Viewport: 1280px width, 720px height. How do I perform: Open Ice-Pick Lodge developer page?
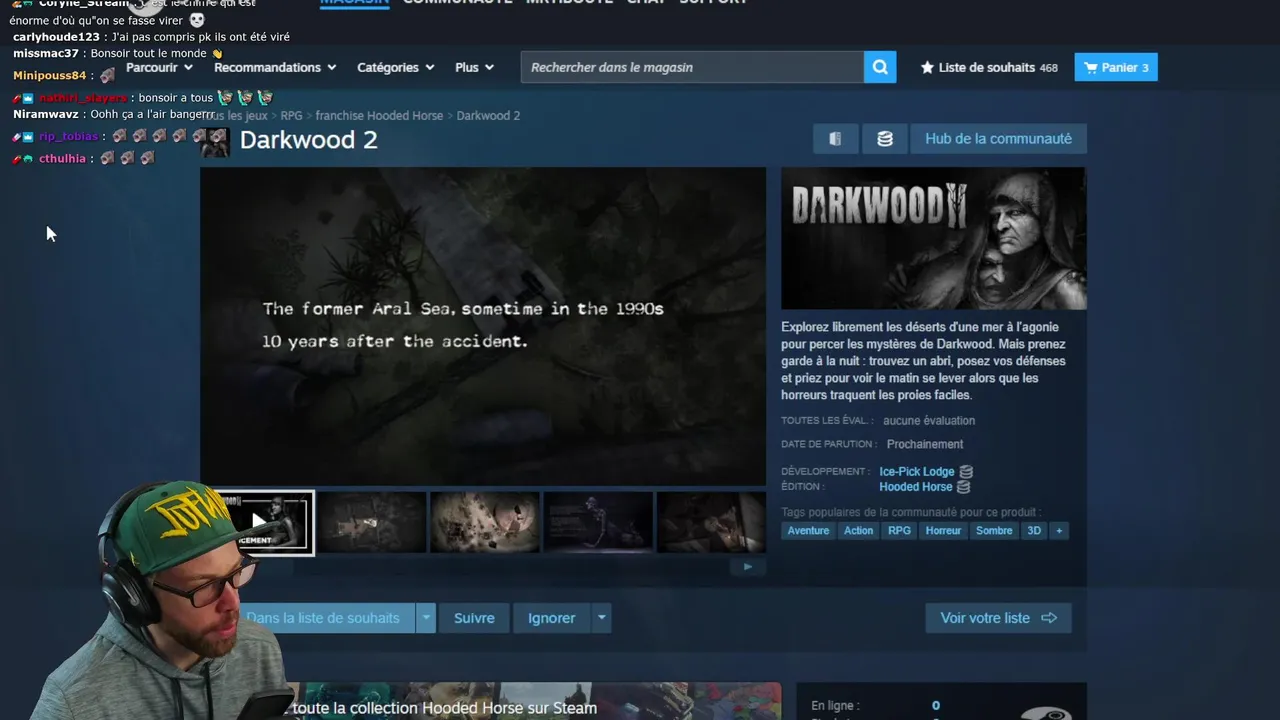[917, 472]
